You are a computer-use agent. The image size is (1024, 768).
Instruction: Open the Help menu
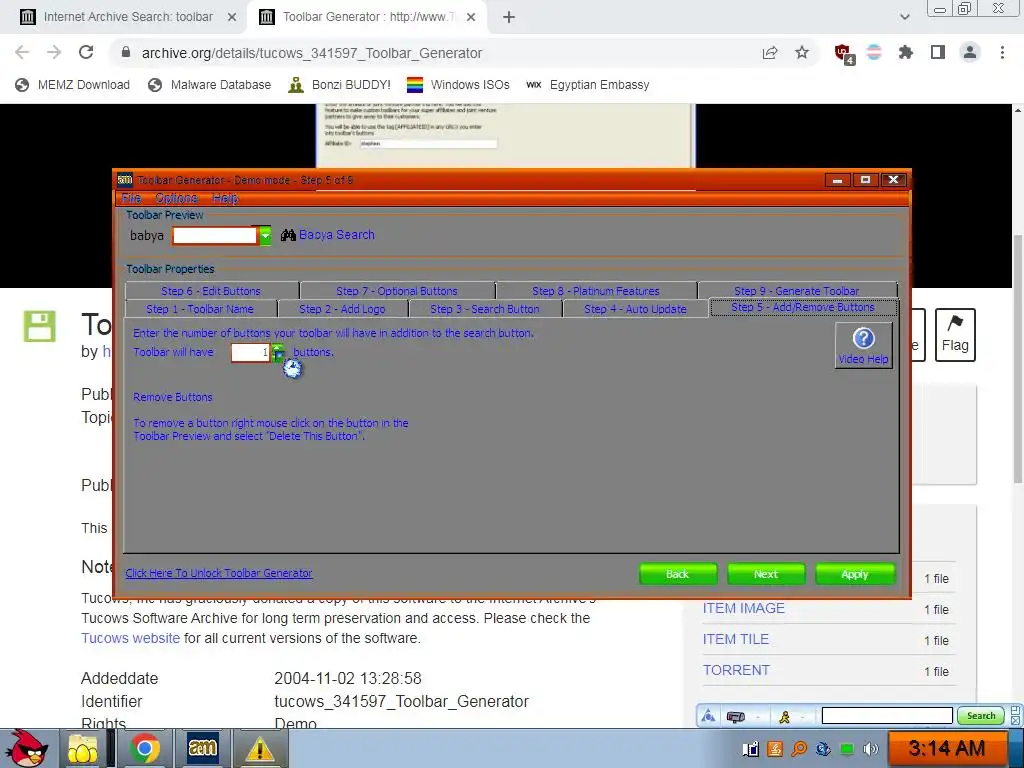click(x=225, y=198)
